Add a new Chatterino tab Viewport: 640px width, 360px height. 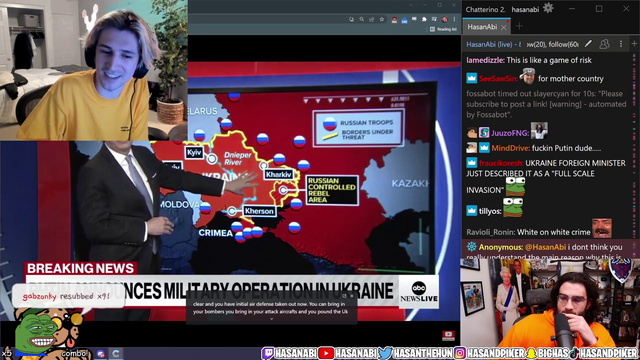point(519,27)
